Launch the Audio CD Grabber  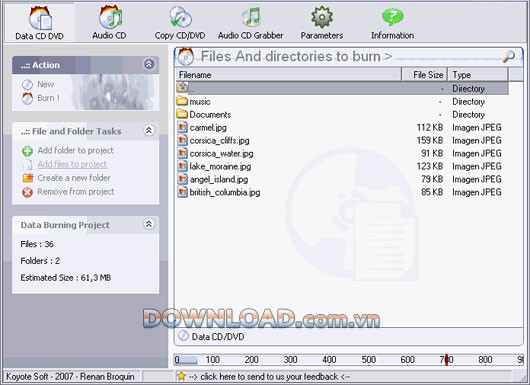tap(250, 23)
